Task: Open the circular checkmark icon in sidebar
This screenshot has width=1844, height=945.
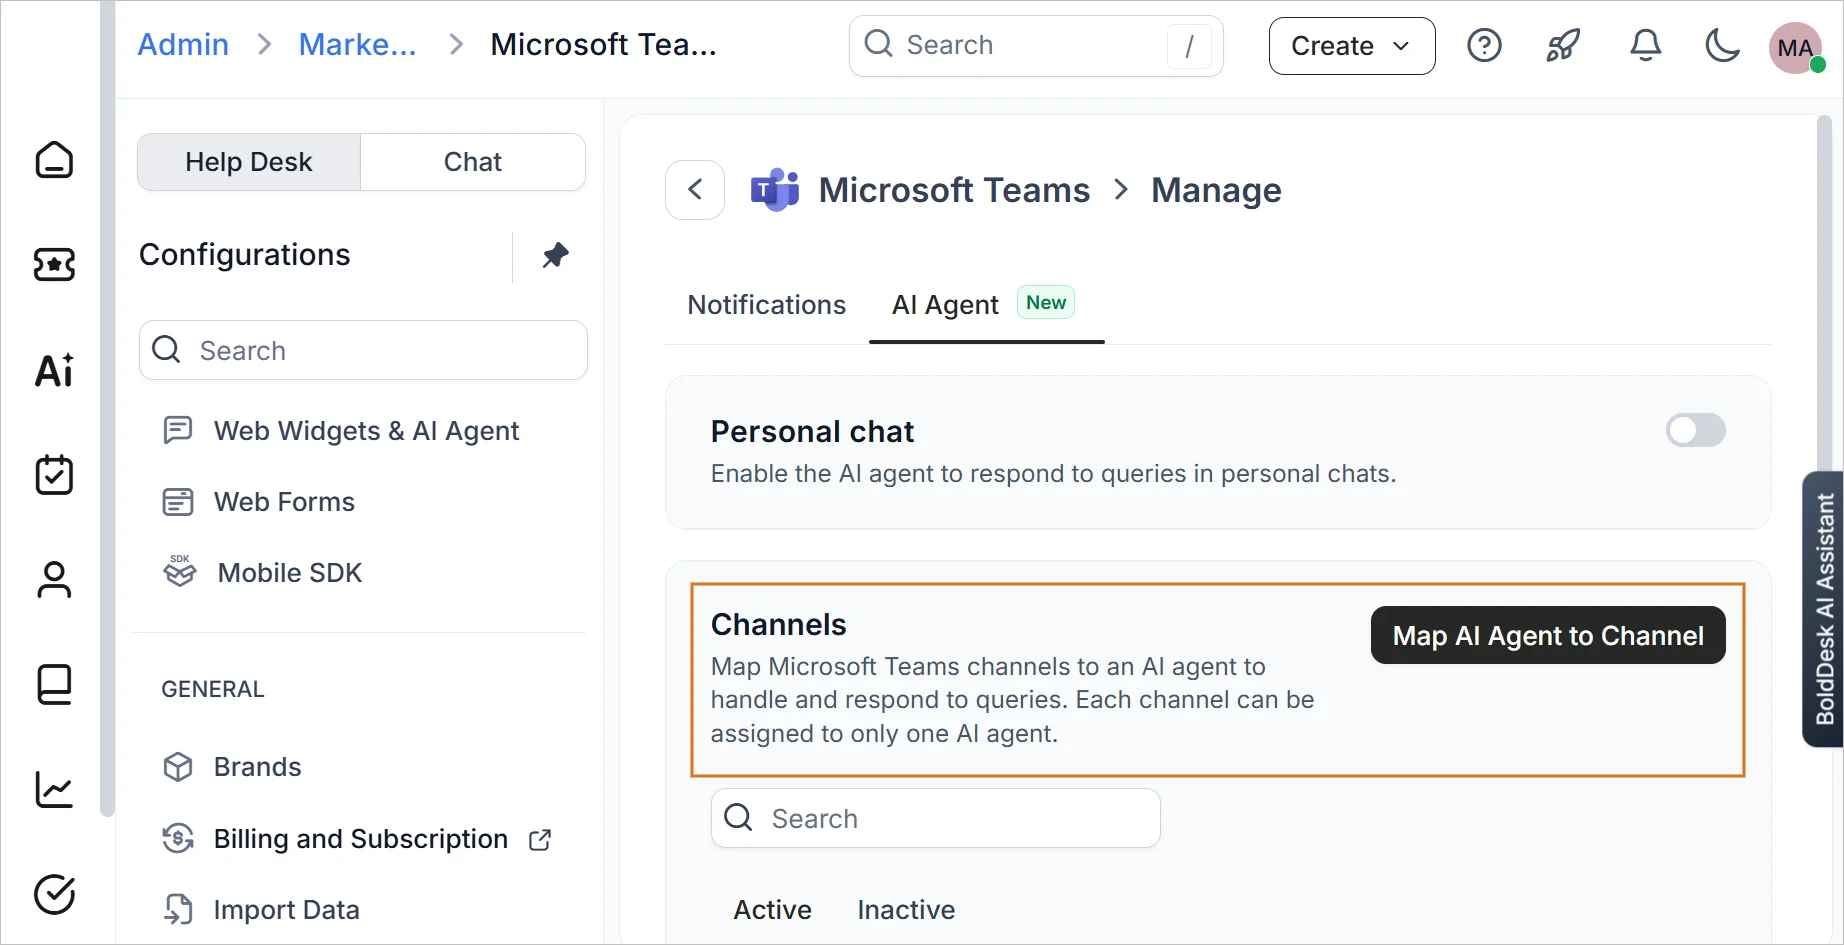Action: click(54, 895)
